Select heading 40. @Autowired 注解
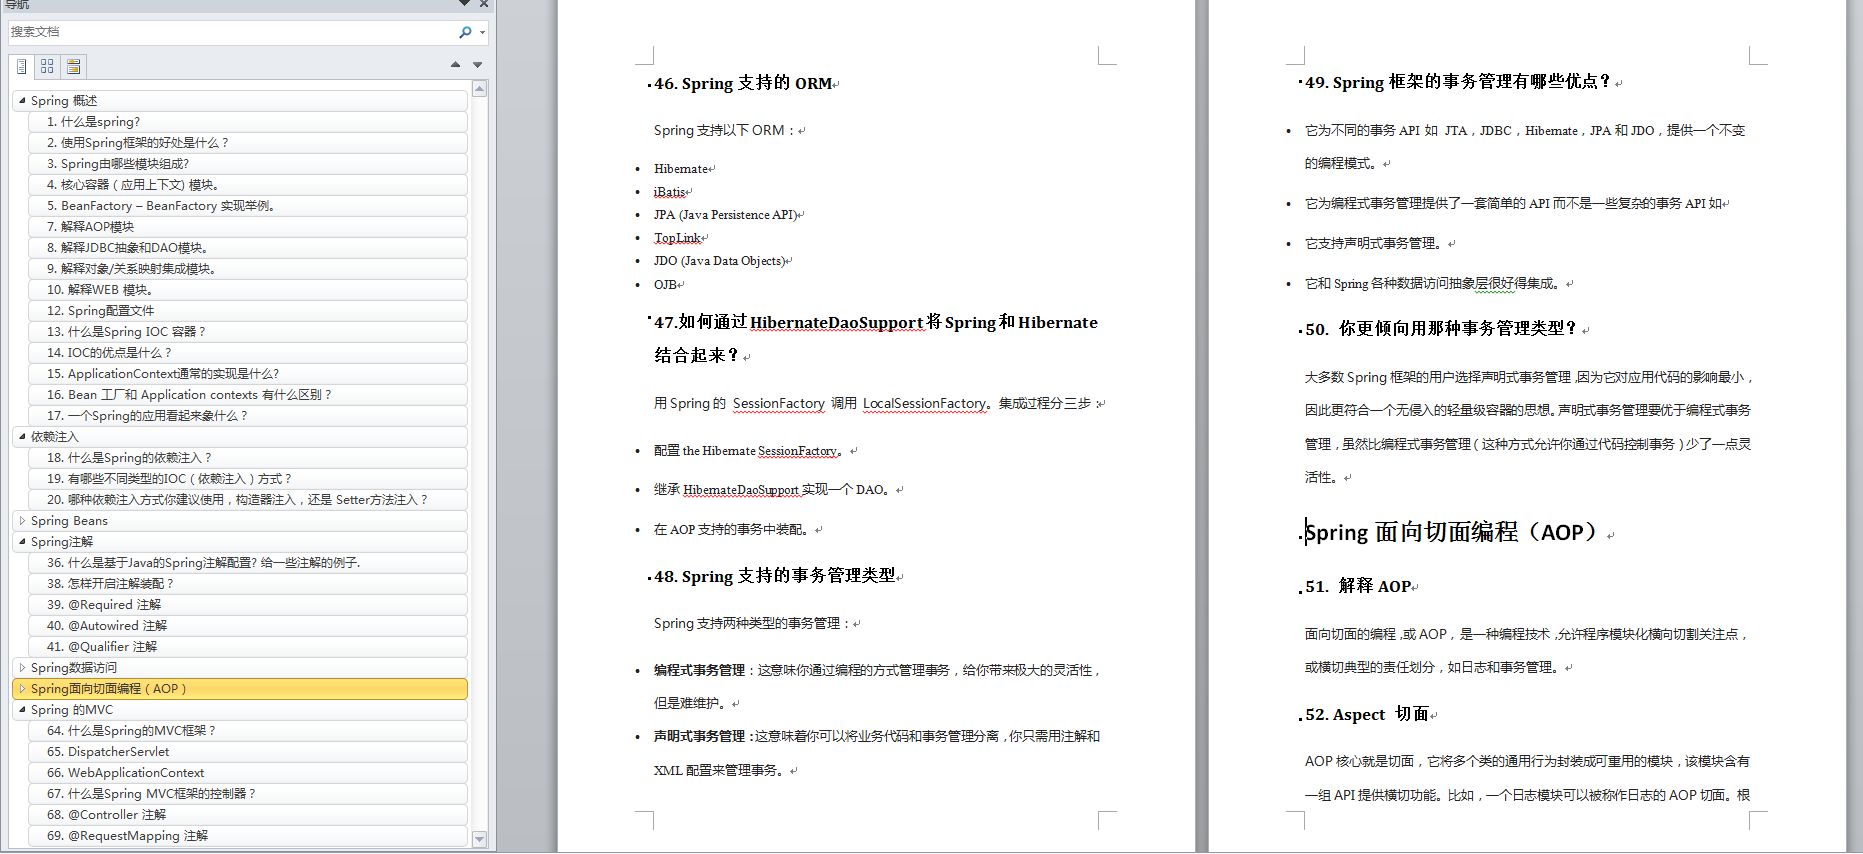Screen dimensions: 1863x854 tap(247, 626)
